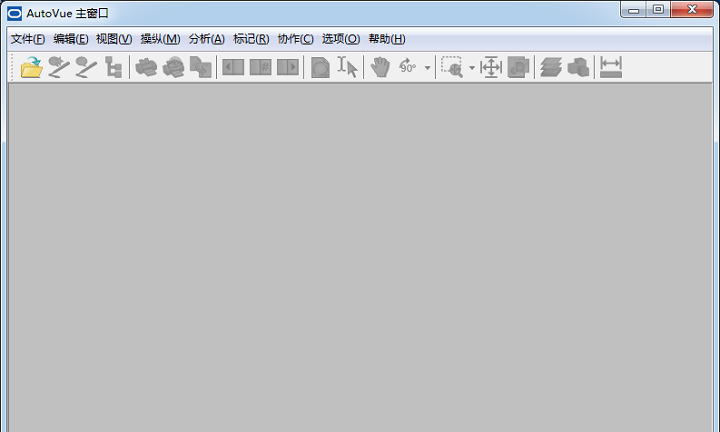Go to next page icon
Viewport: 720px width, 432px height.
[288, 67]
